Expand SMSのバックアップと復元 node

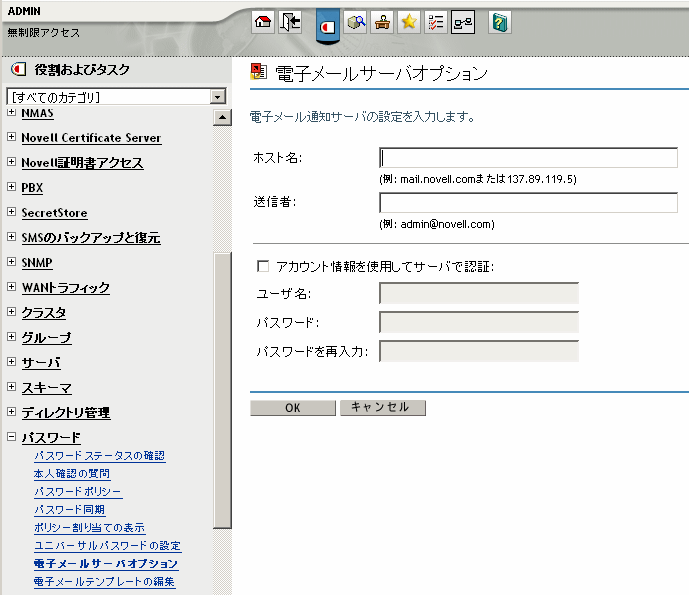click(12, 237)
